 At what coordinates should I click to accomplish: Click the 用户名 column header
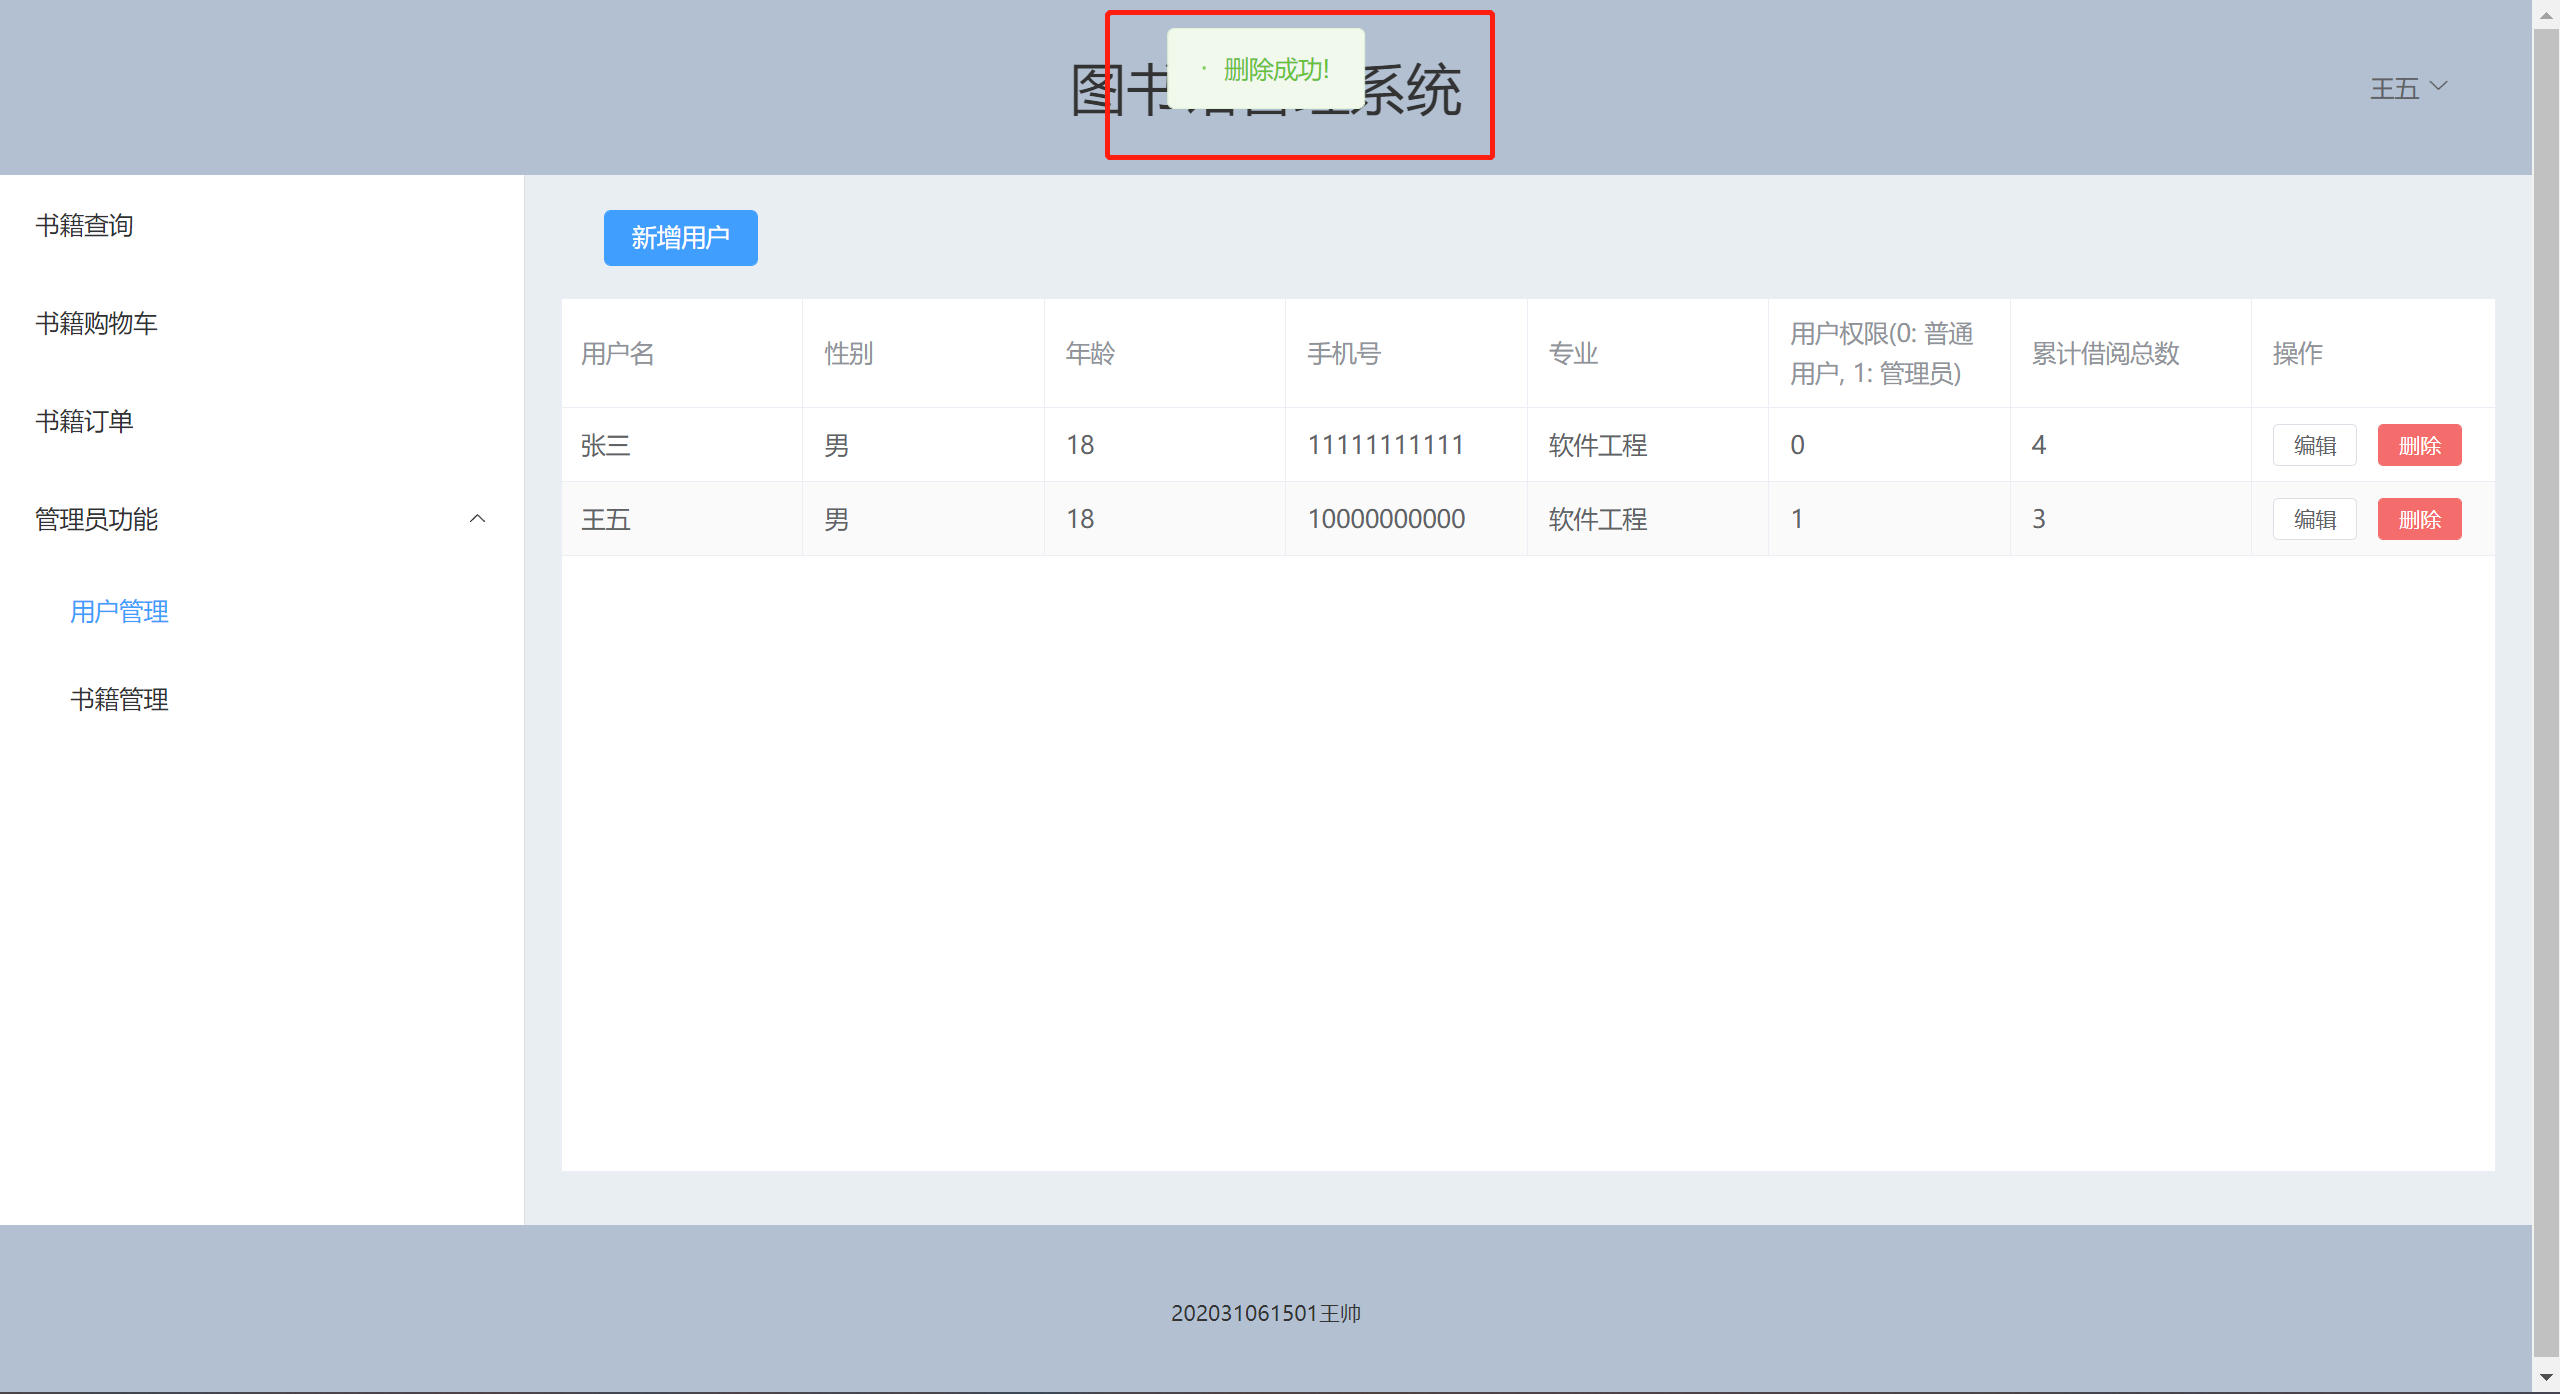pyautogui.click(x=618, y=354)
